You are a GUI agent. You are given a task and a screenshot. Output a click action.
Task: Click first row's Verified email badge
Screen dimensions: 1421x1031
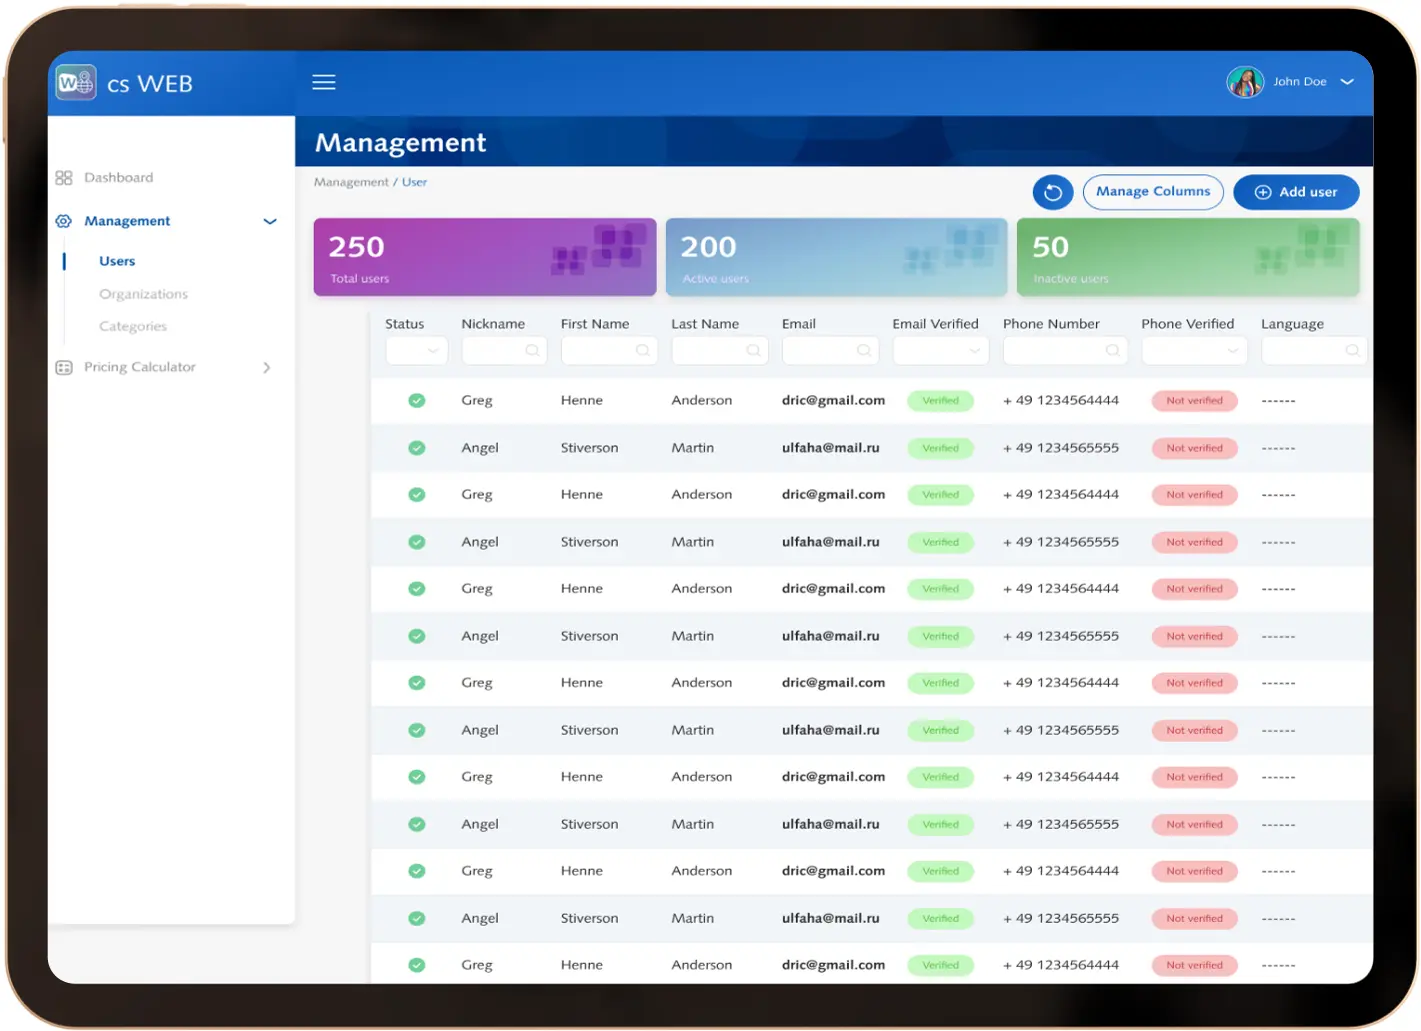940,401
